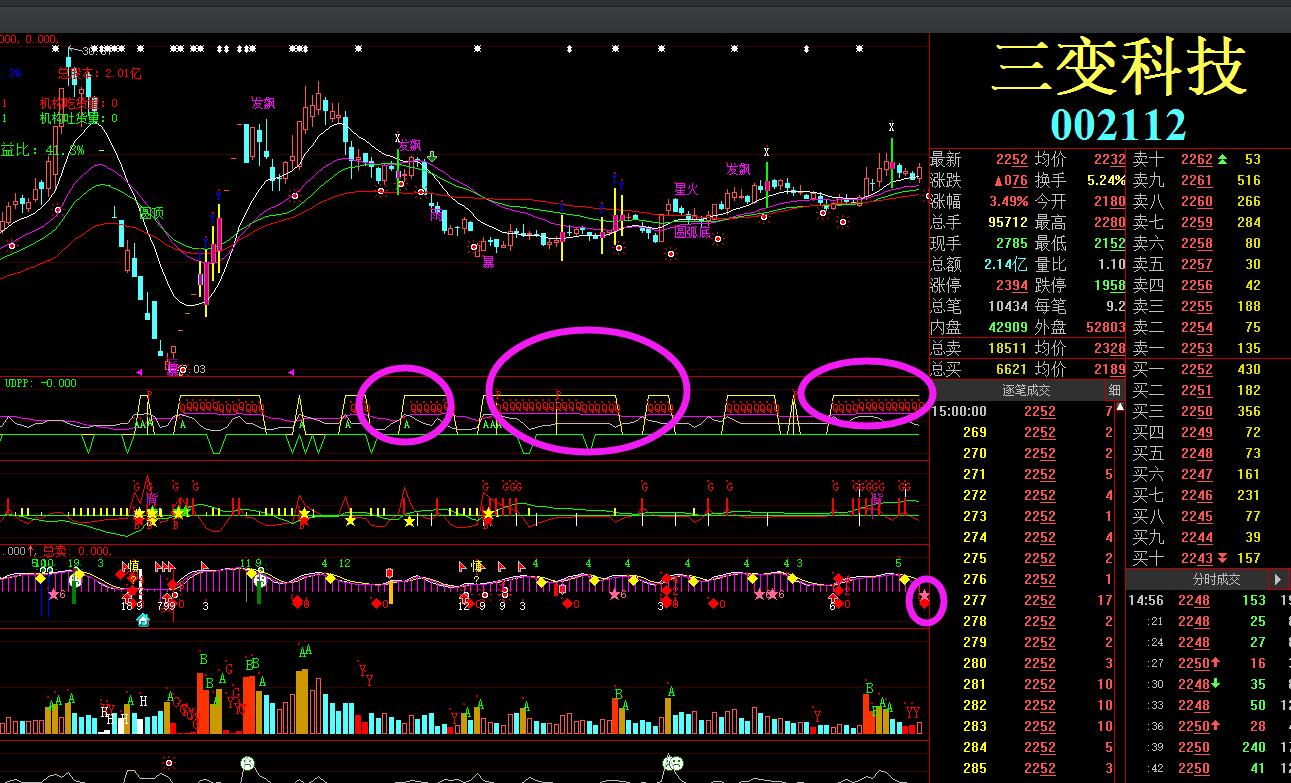Switch to the 细 detail tab

click(1115, 390)
